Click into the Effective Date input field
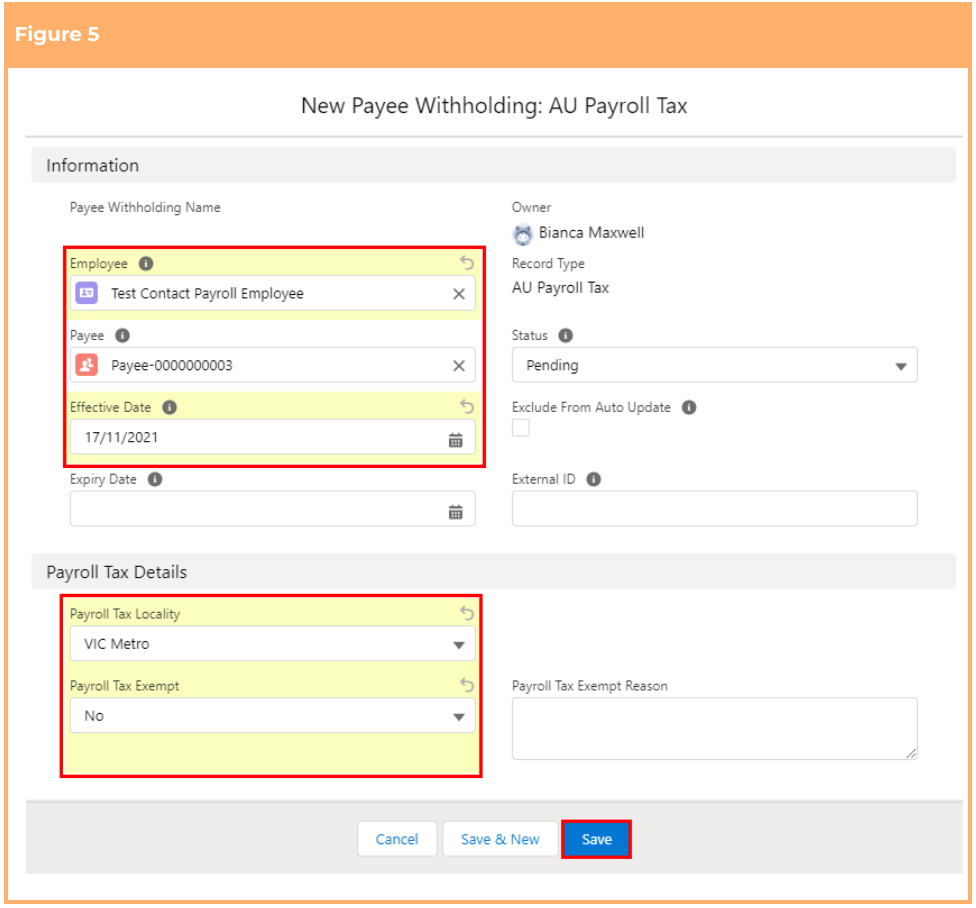 [x=273, y=438]
